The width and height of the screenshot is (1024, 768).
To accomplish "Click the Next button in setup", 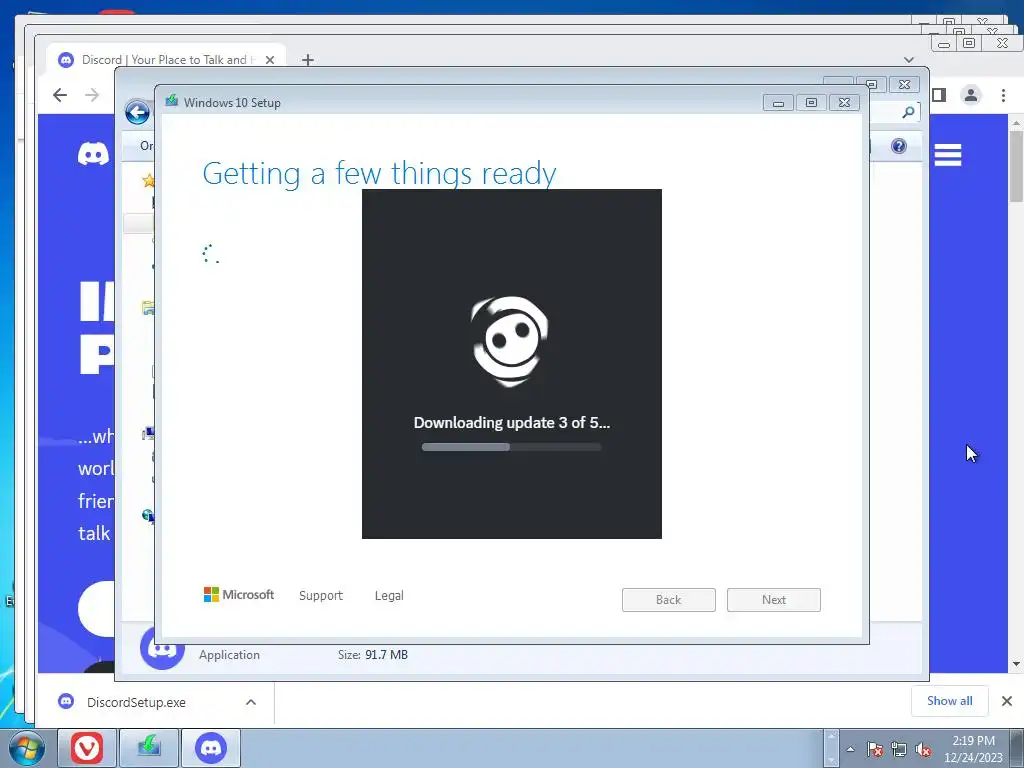I will click(774, 600).
